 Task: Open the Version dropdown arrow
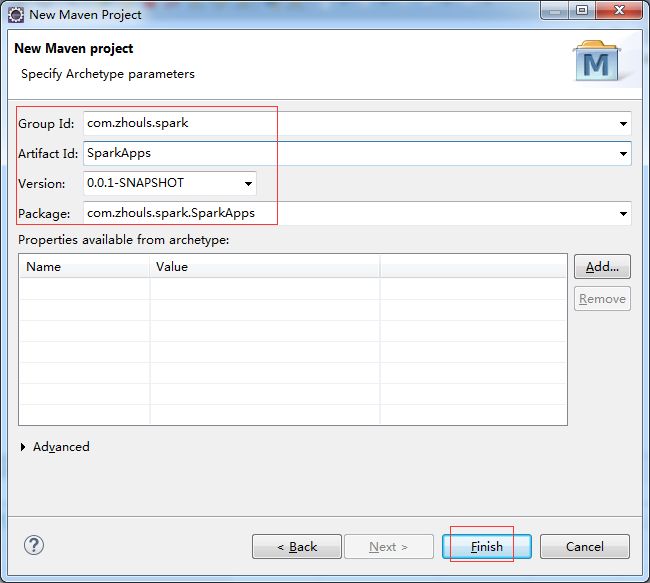[248, 184]
